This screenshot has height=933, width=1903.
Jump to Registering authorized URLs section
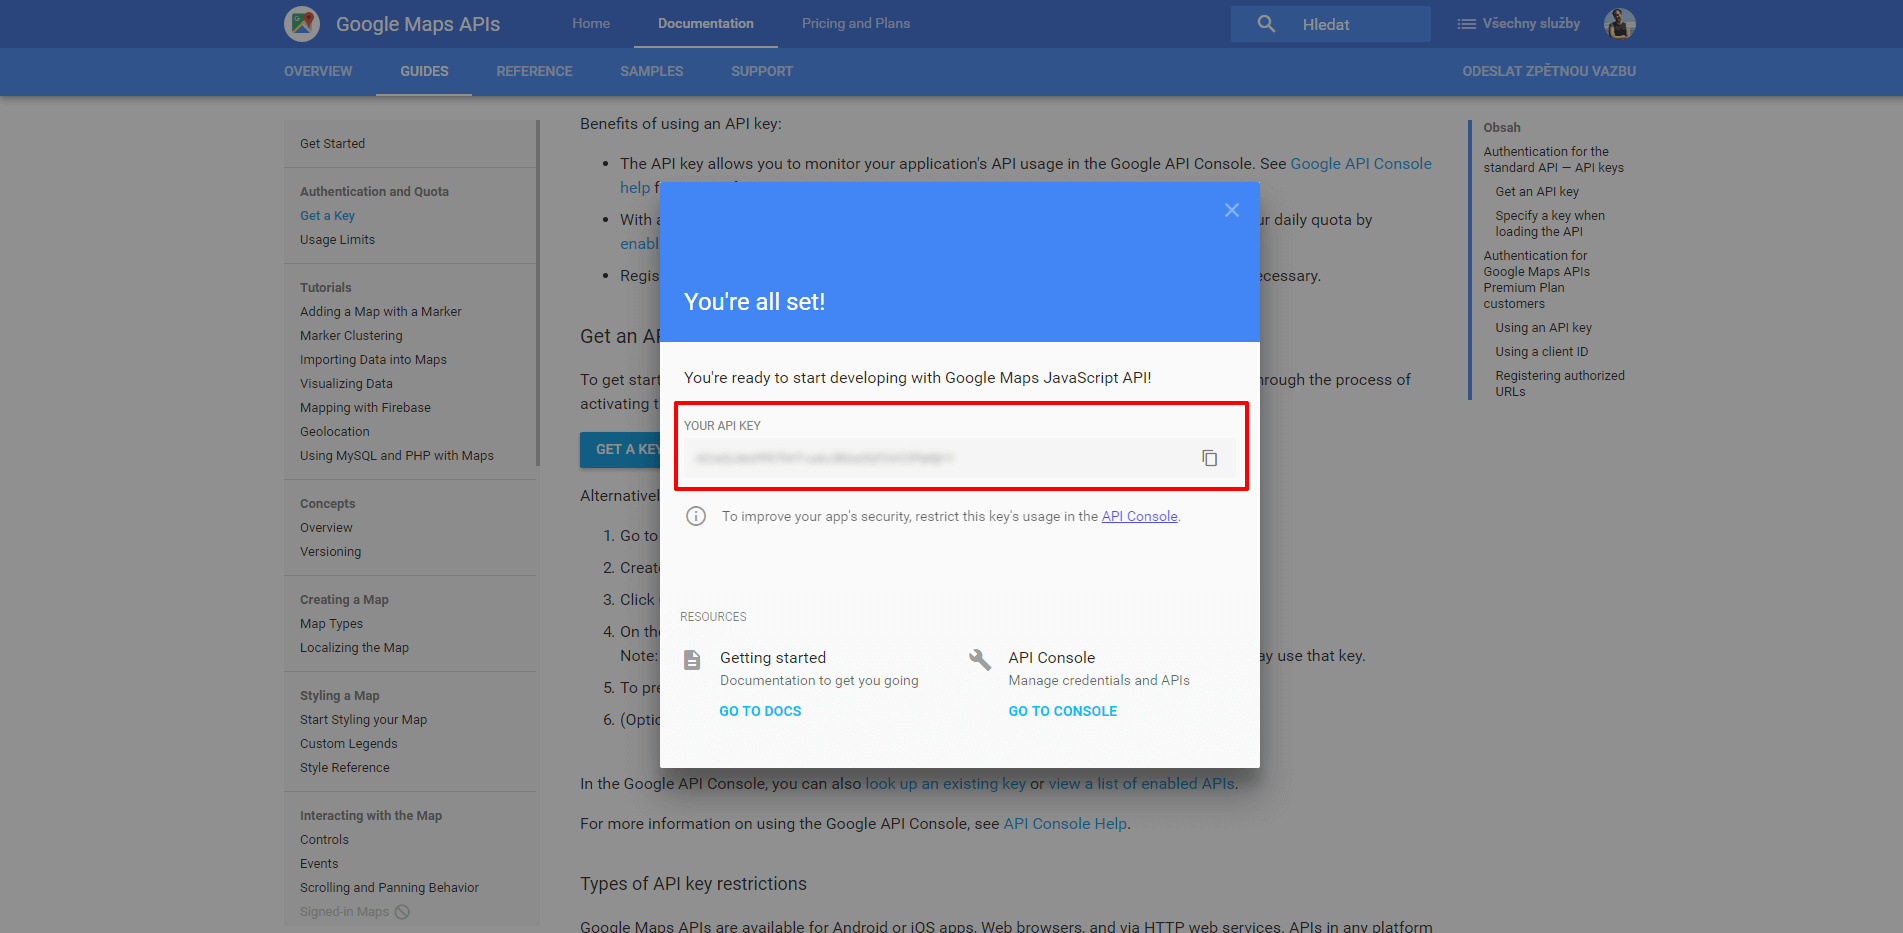1559,384
